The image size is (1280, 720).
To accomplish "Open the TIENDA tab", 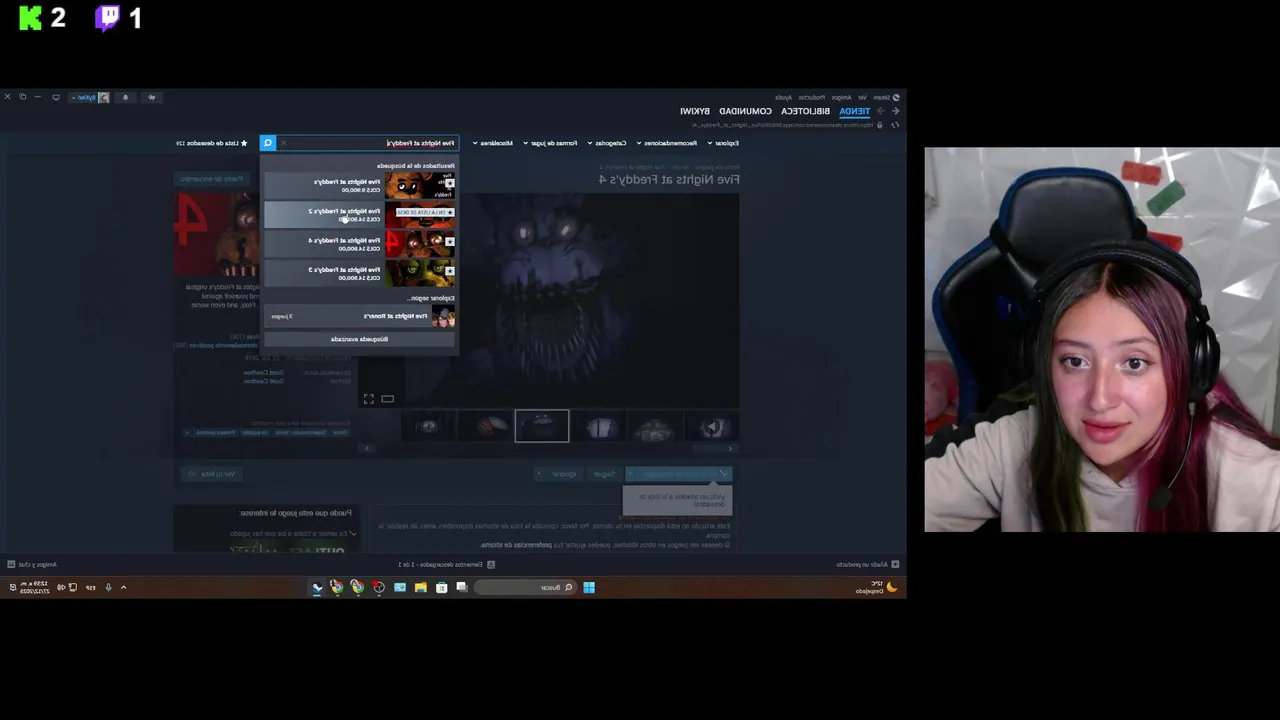I will (855, 111).
